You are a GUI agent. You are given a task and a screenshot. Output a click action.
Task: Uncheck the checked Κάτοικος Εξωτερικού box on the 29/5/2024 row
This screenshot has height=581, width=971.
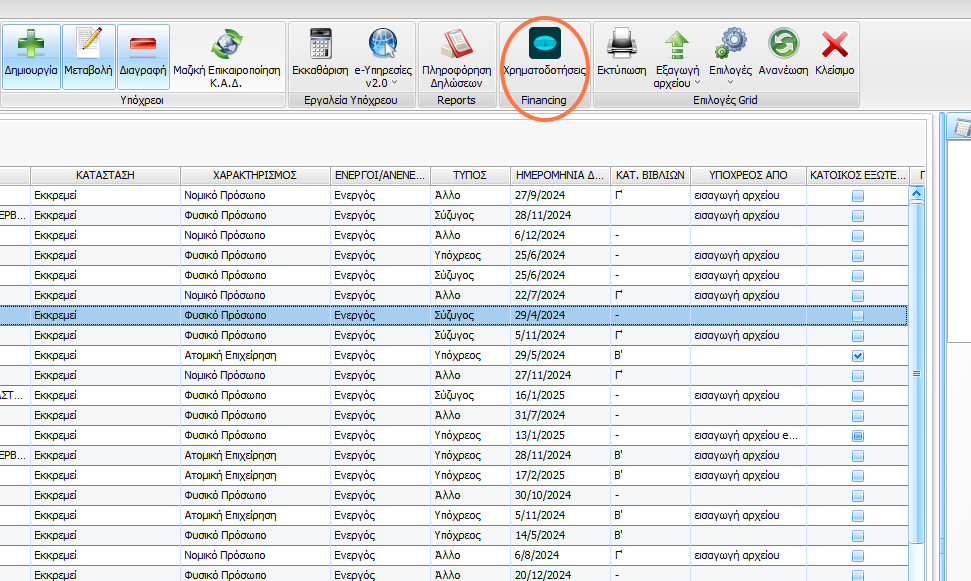click(858, 356)
